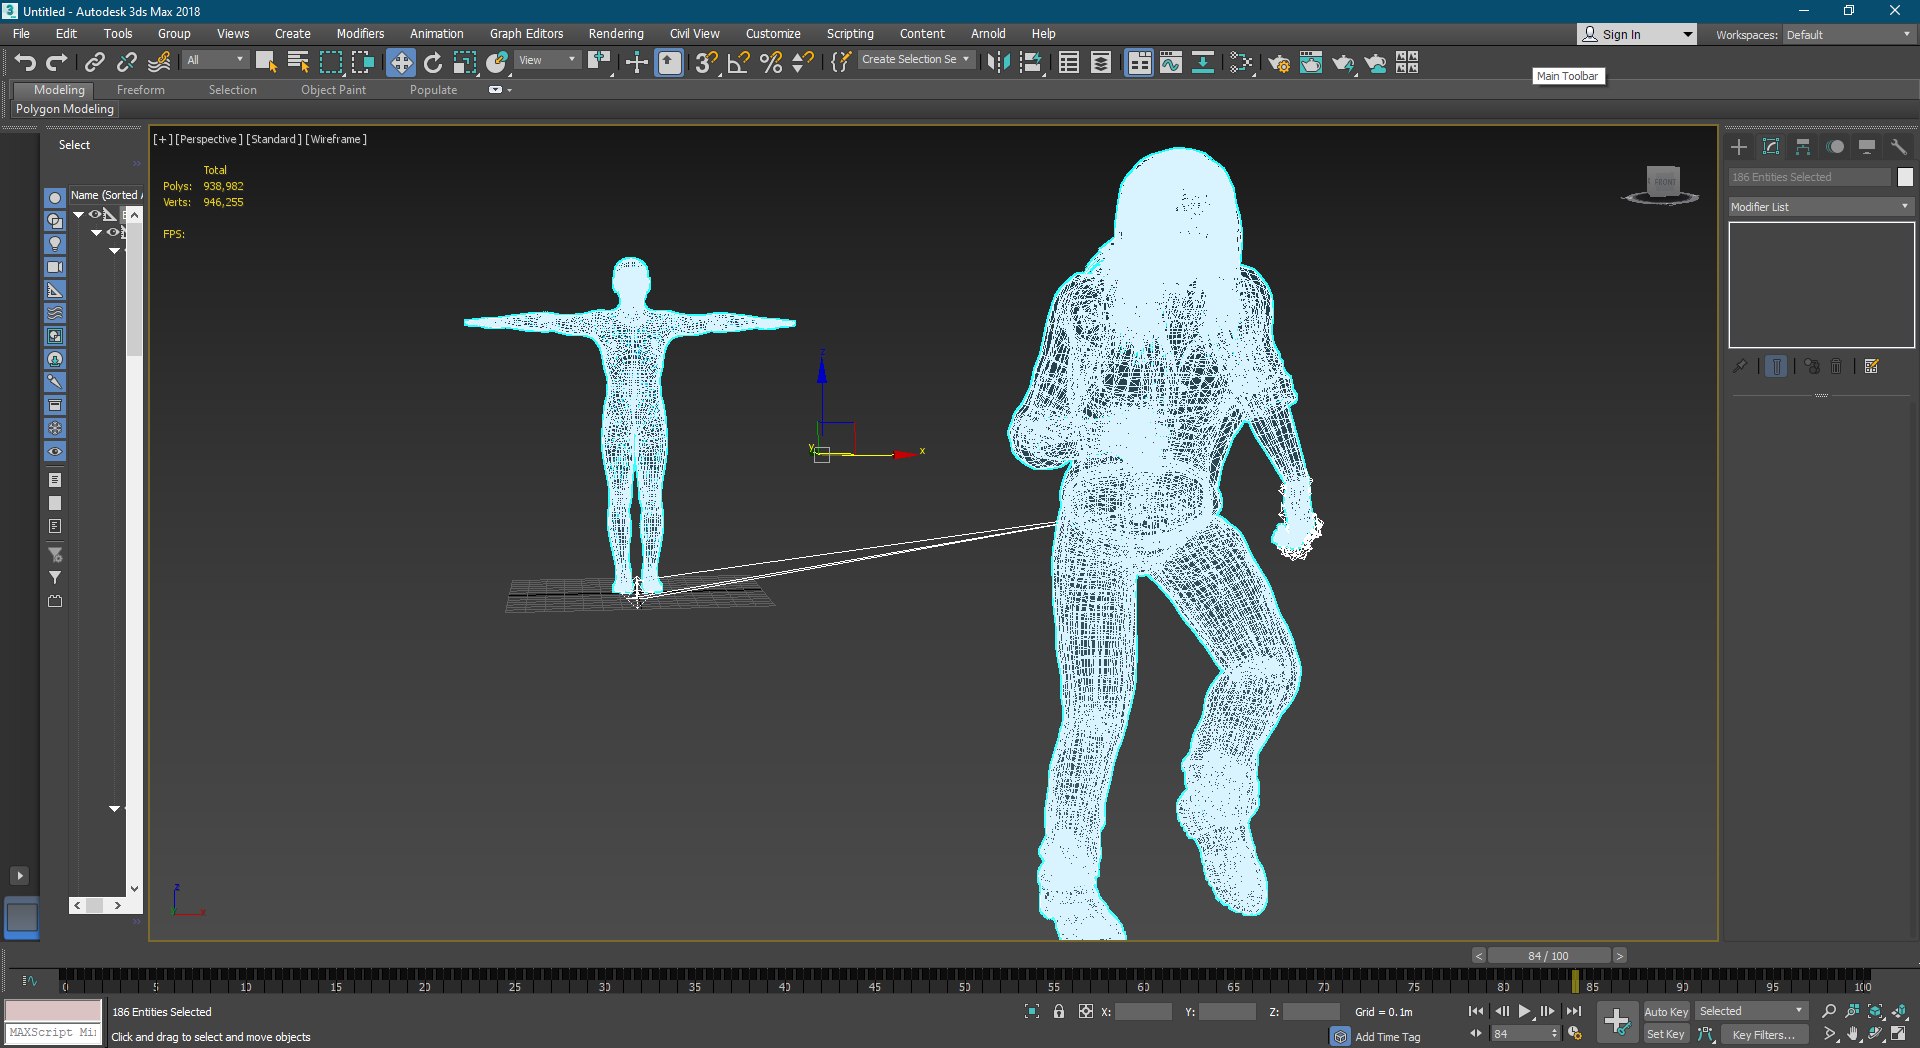1920x1048 pixels.
Task: Click the Mirror tool icon
Action: pos(998,63)
